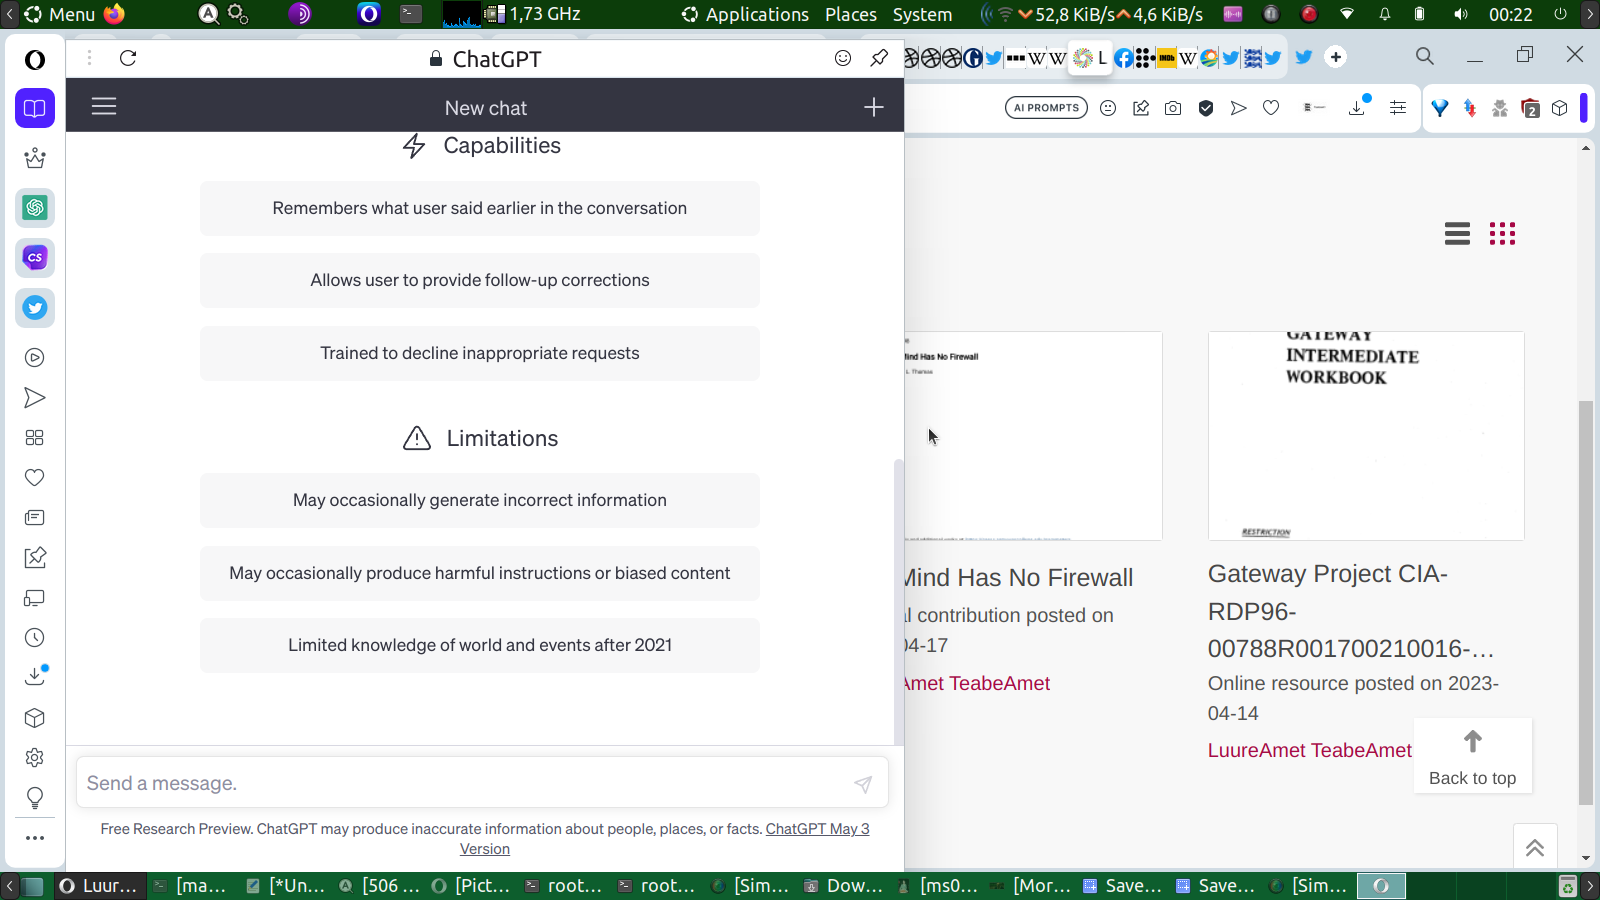This screenshot has height=900, width=1600.
Task: Open sidebar setup three-dots menu
Action: pos(35,838)
